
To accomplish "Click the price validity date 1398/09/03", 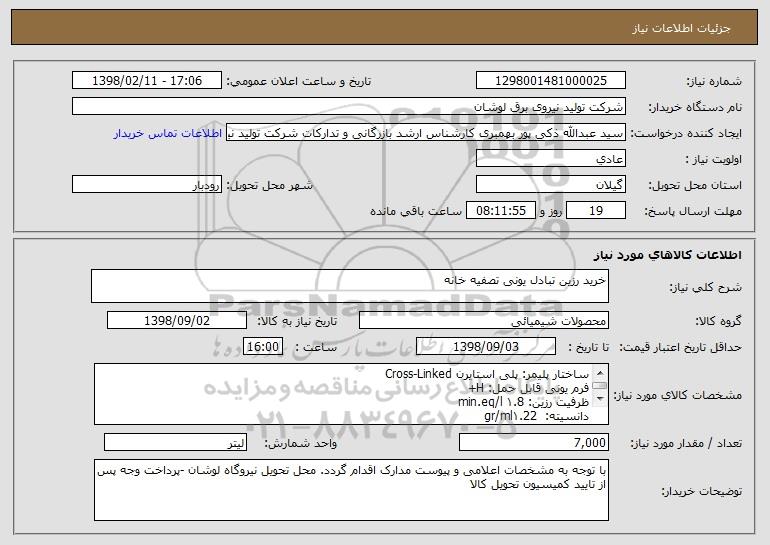I will point(486,347).
